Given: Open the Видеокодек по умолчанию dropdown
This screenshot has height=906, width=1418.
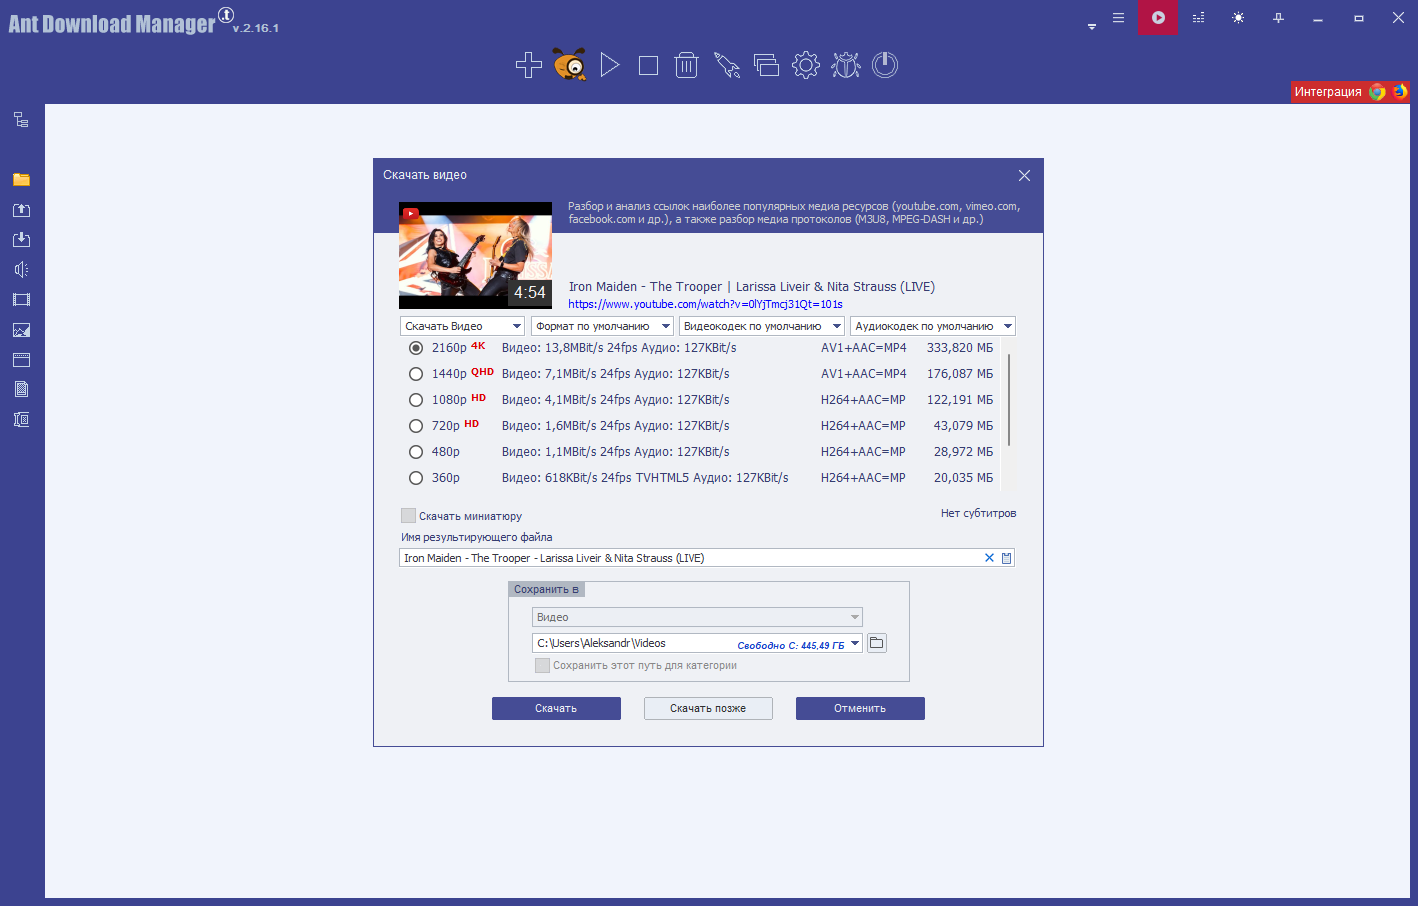Looking at the screenshot, I should click(762, 326).
